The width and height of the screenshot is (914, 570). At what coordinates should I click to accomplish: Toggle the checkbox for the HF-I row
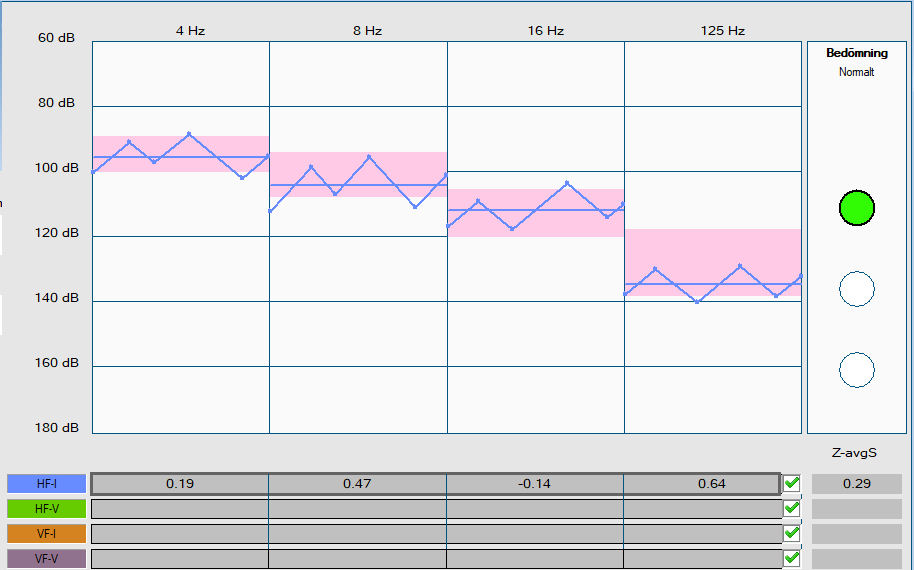coord(792,484)
